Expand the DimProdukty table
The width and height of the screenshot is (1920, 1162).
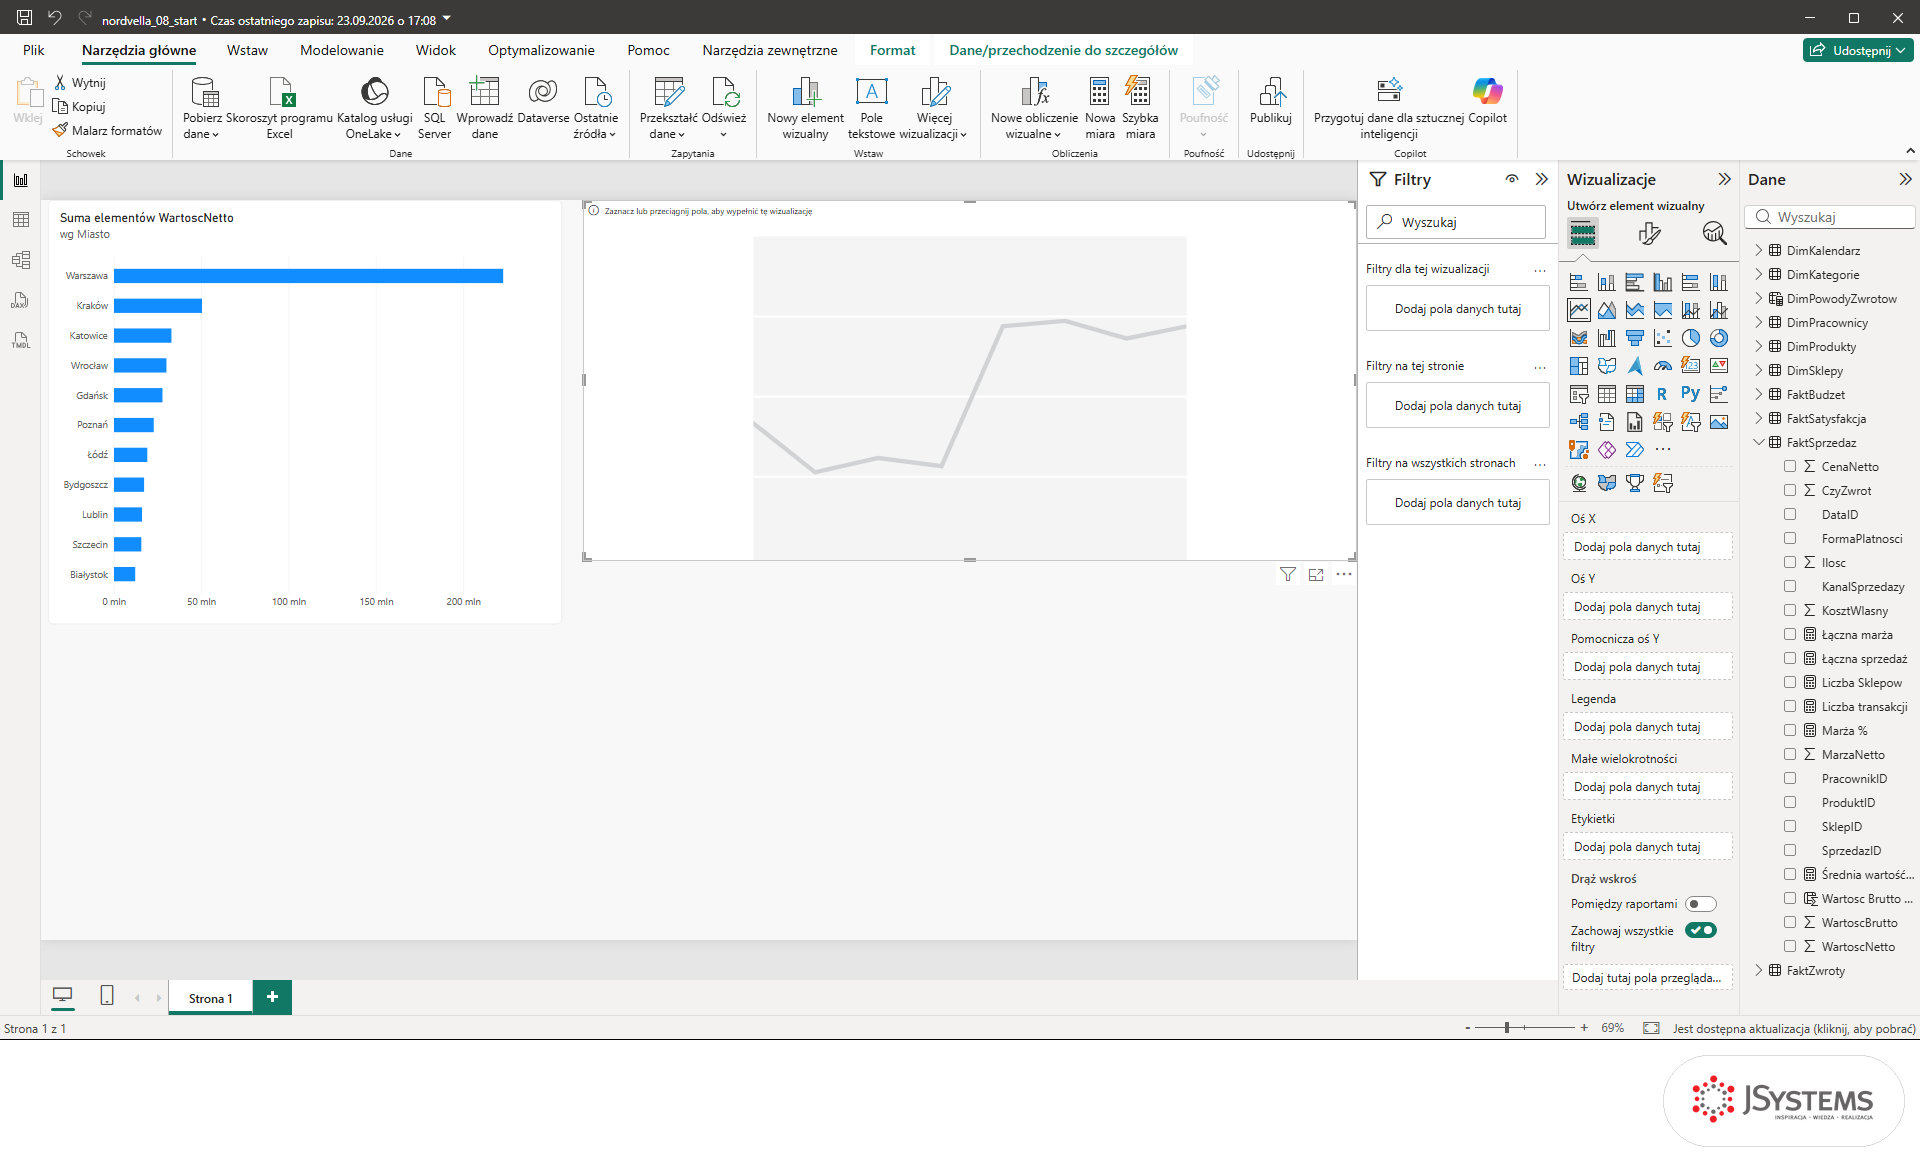pyautogui.click(x=1759, y=346)
